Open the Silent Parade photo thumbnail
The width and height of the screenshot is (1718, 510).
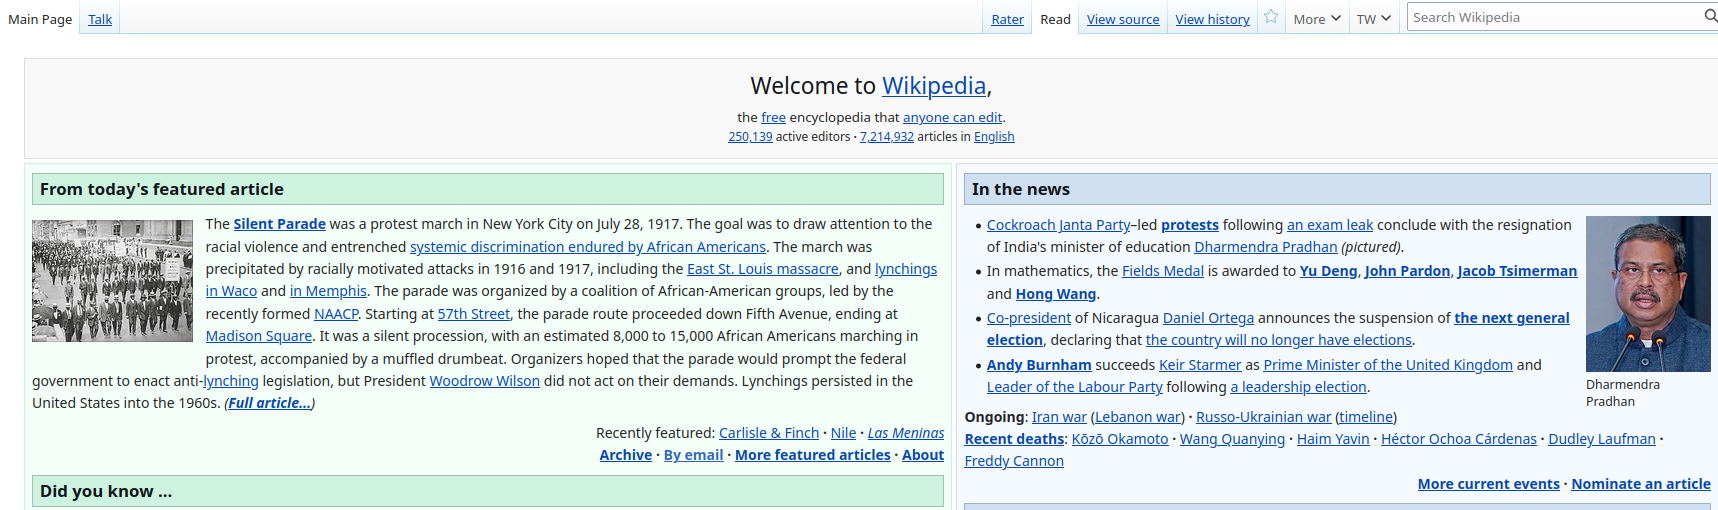pos(112,281)
